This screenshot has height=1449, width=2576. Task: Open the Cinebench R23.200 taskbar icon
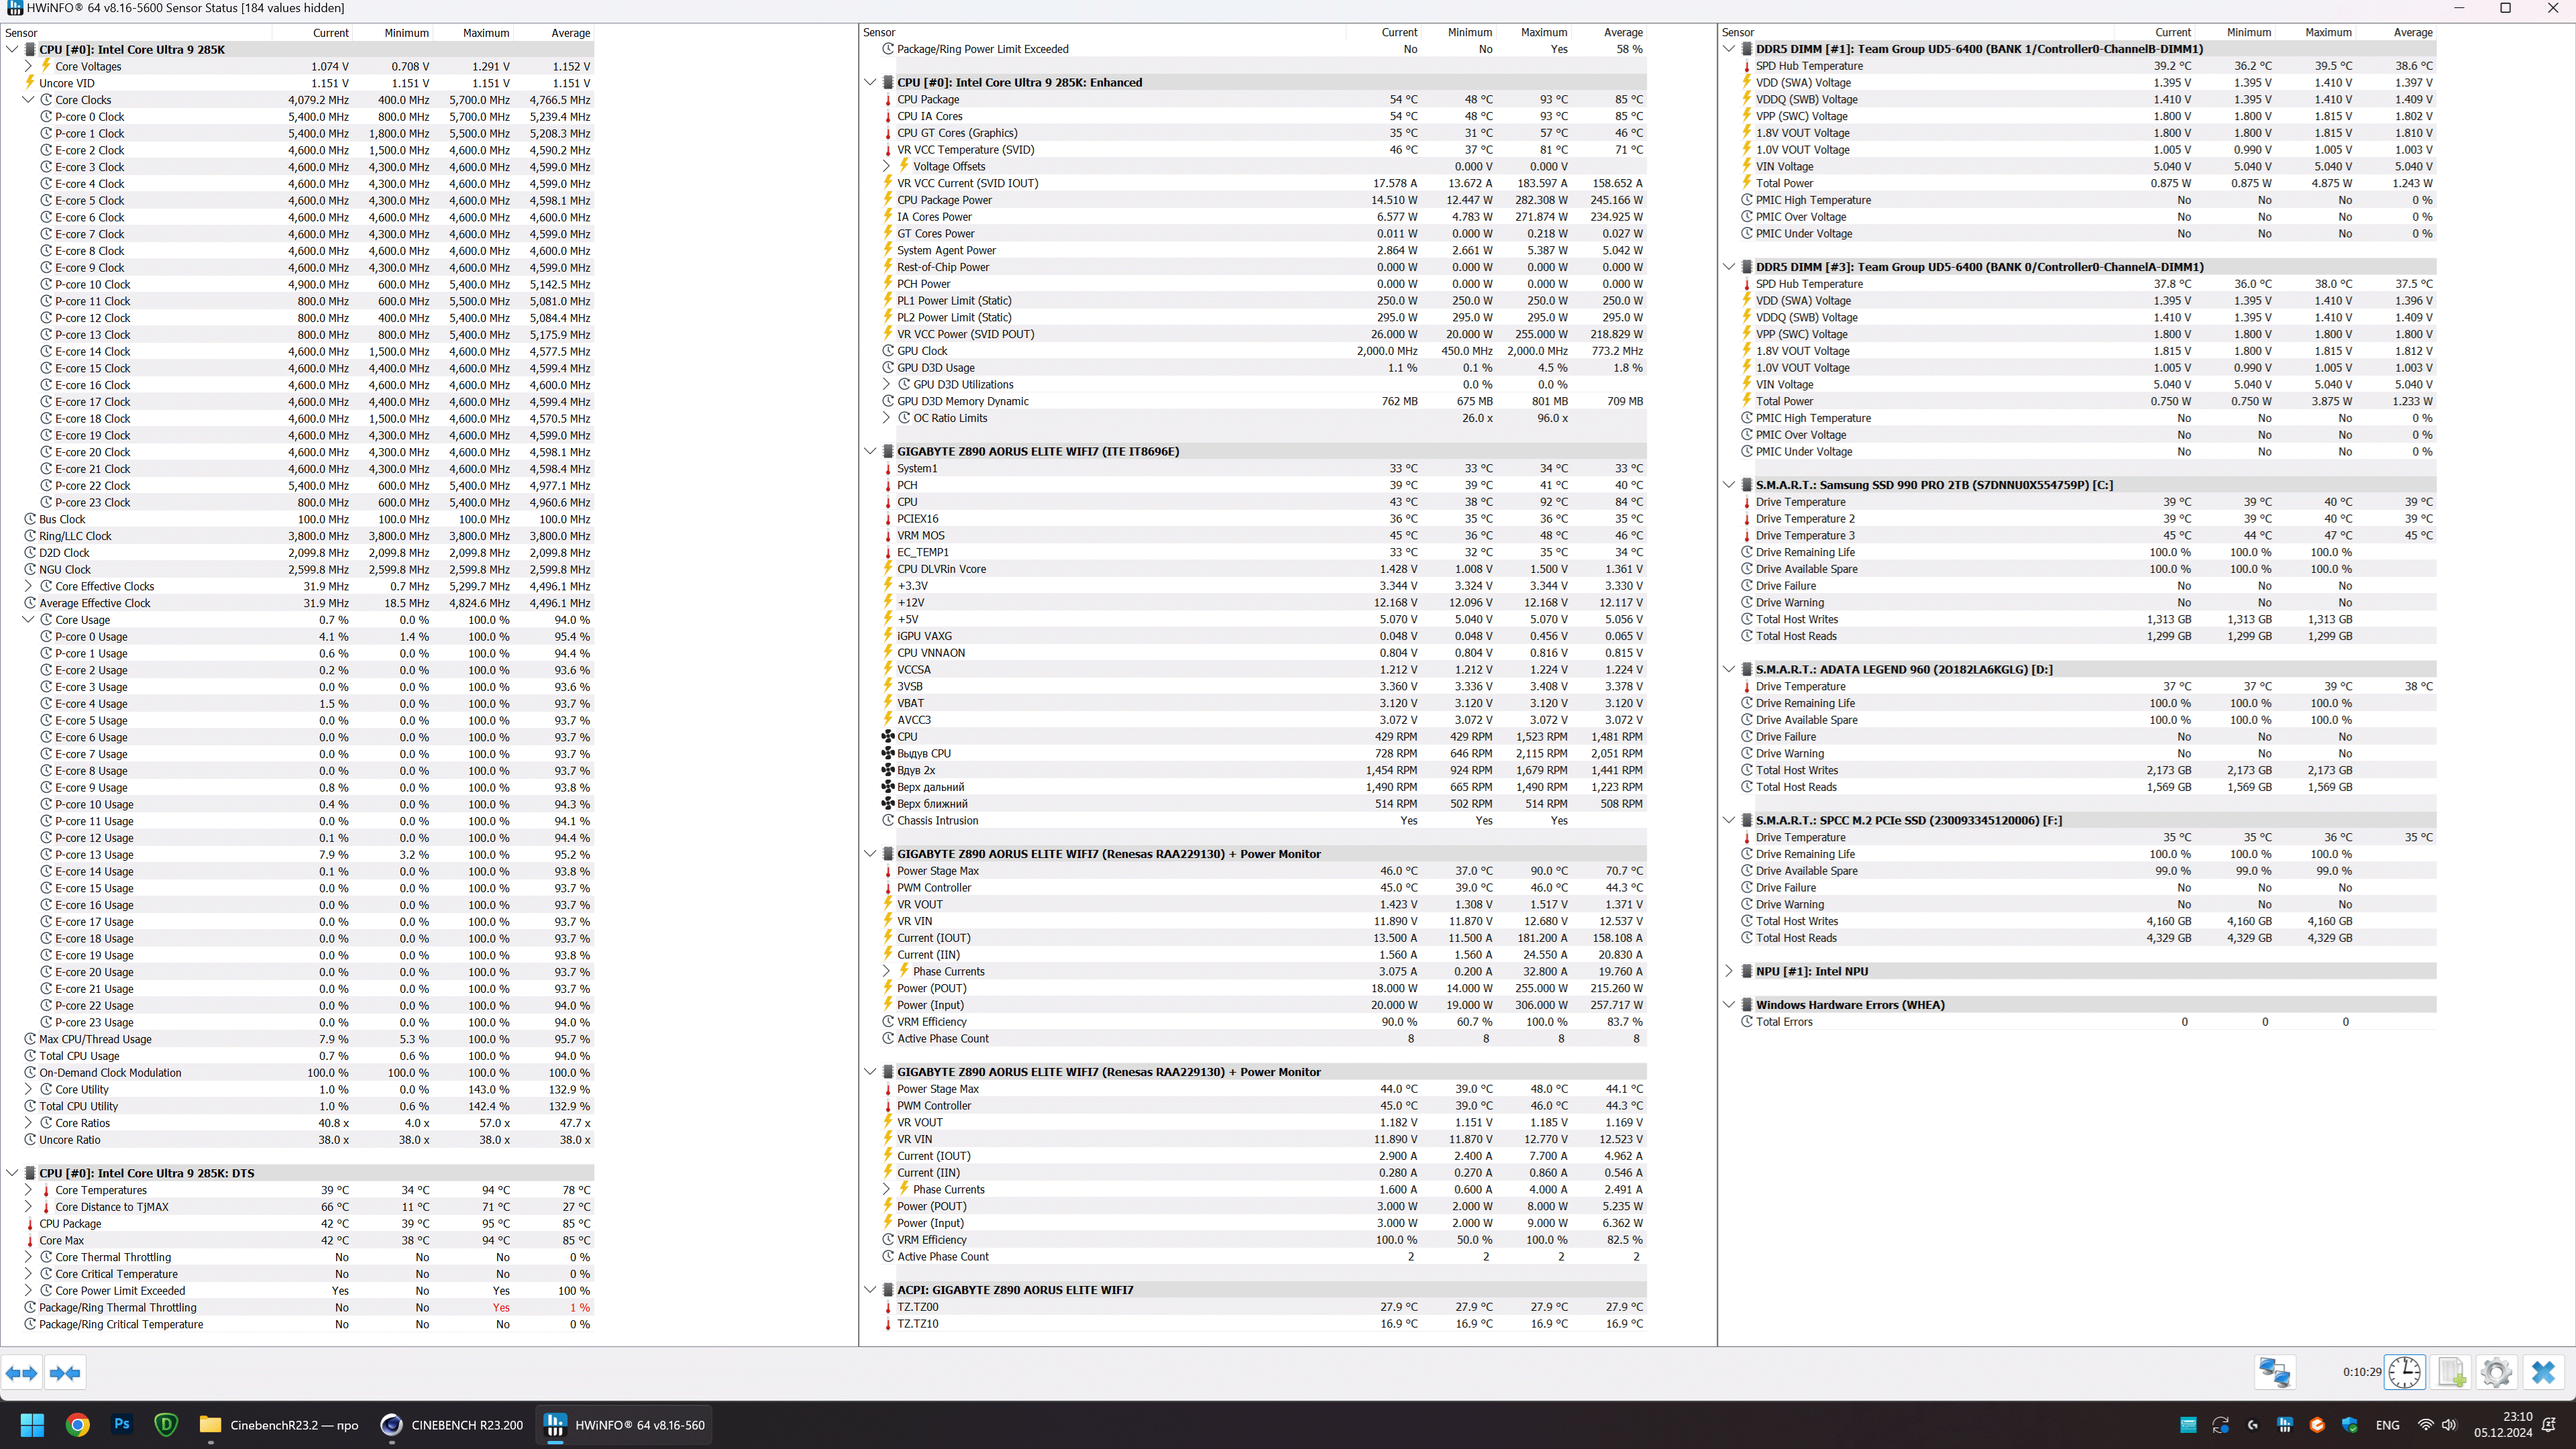(x=452, y=1425)
